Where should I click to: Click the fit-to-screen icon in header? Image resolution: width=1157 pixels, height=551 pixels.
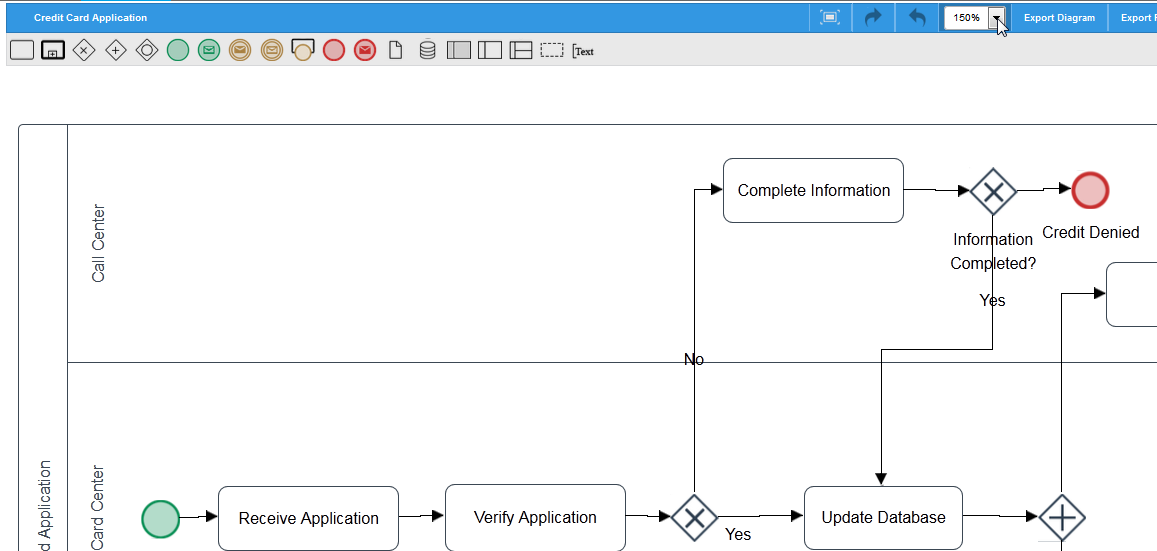tap(829, 17)
